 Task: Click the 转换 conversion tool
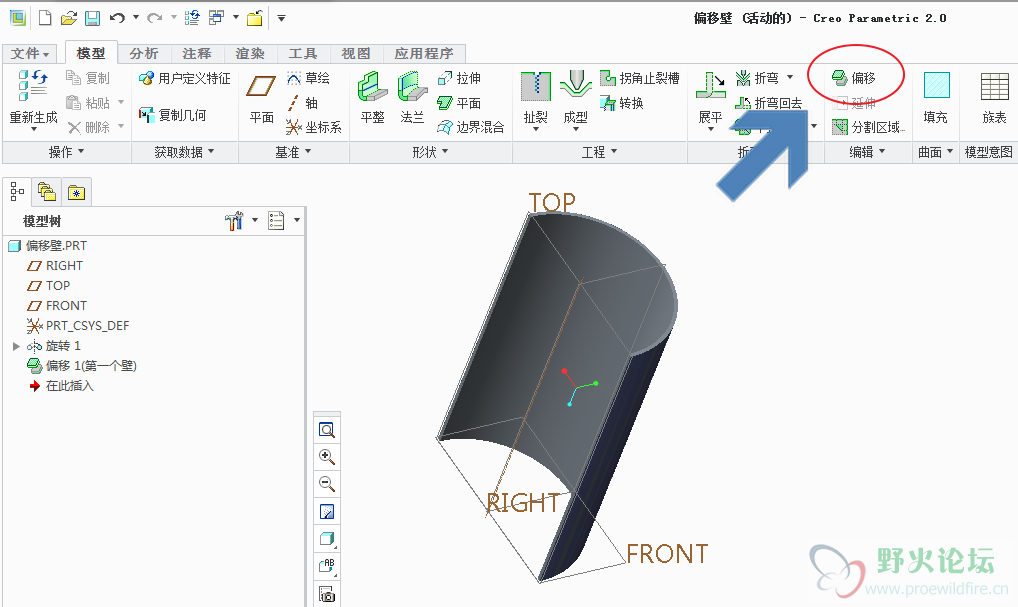622,103
